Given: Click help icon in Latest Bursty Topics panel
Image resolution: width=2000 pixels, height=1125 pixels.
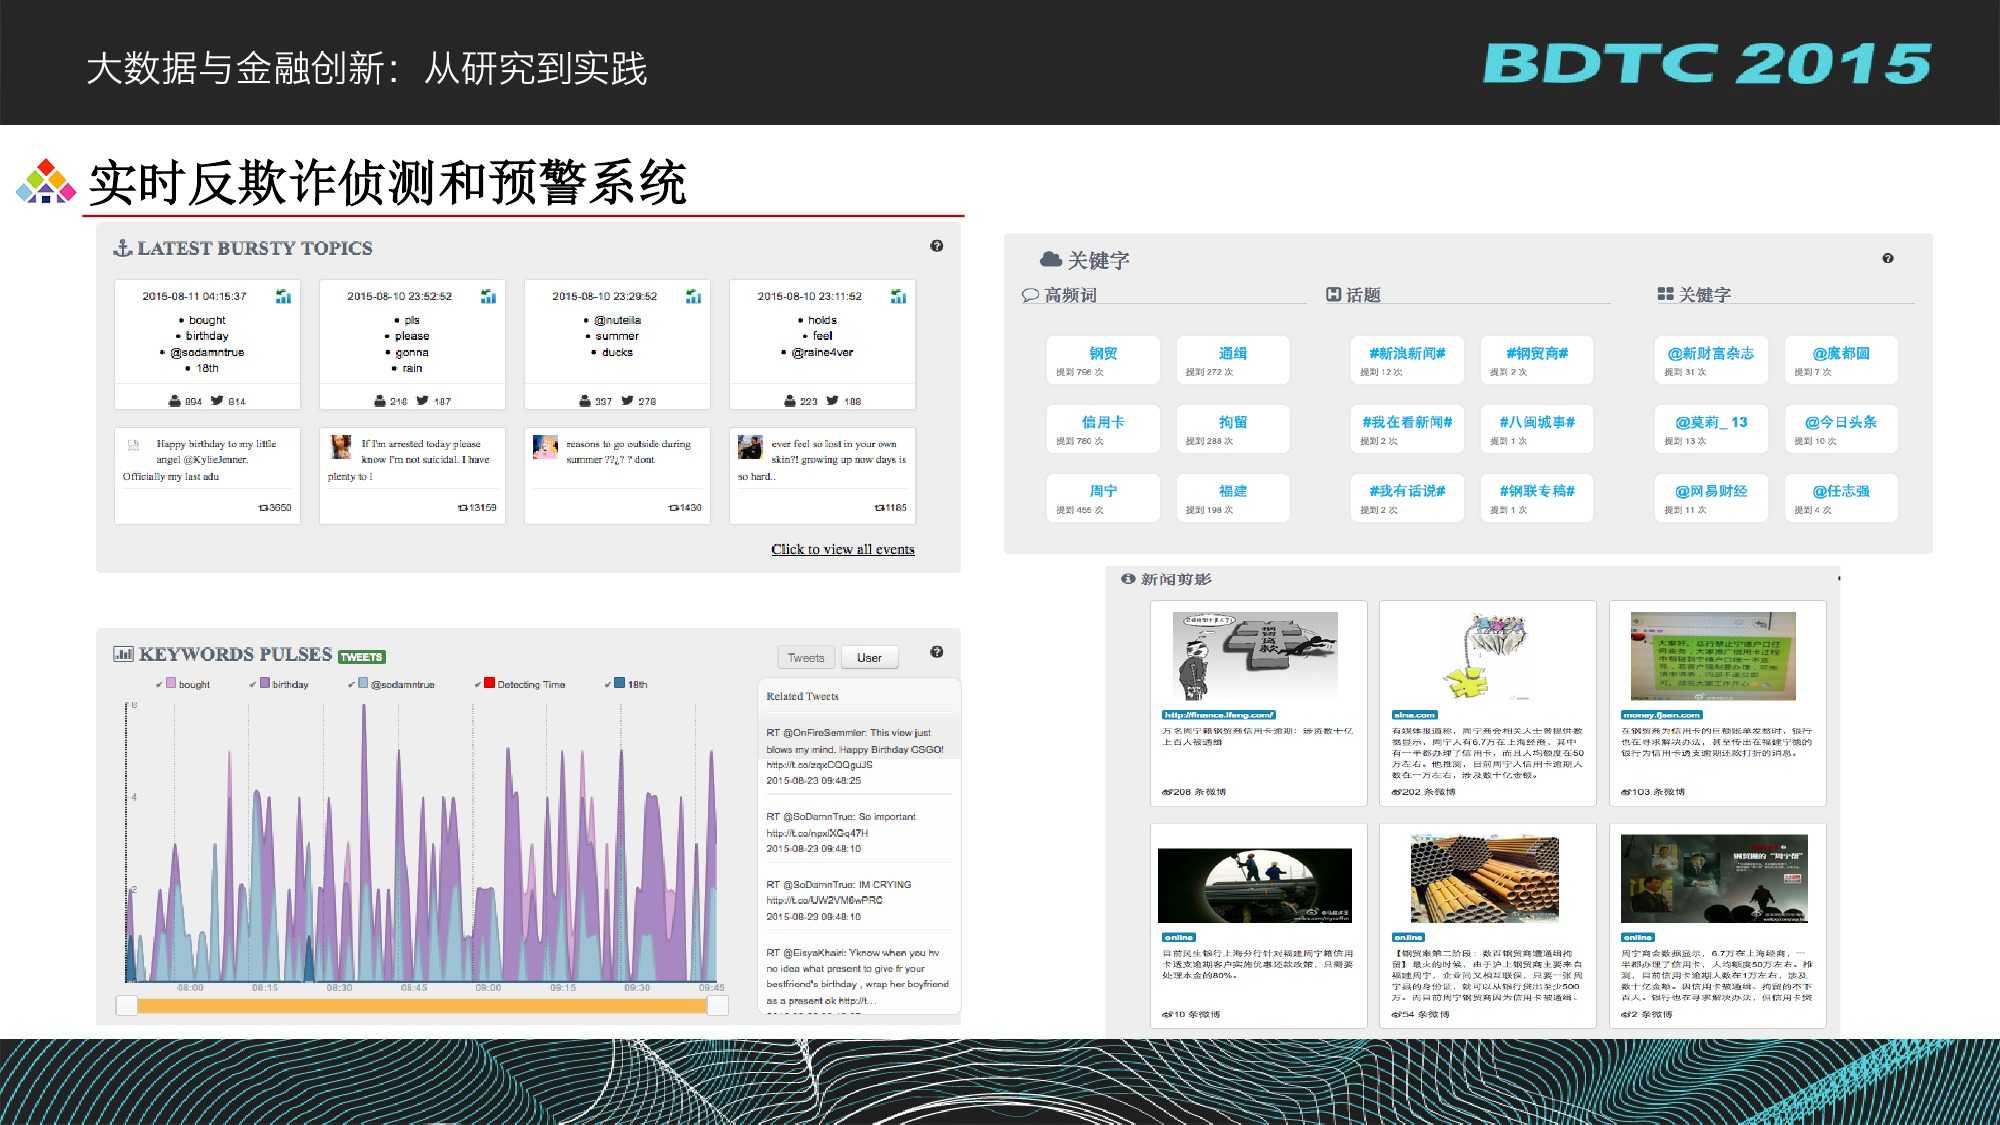Looking at the screenshot, I should (x=936, y=246).
